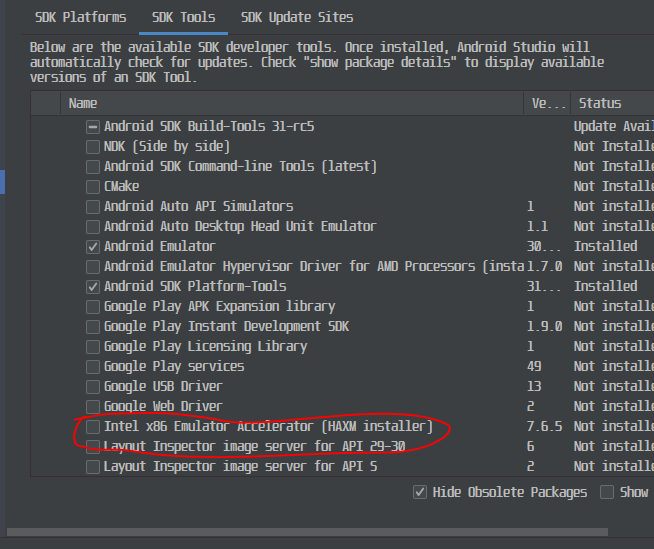Select the SDK Tools tab
Viewport: 654px width, 549px height.
click(184, 17)
